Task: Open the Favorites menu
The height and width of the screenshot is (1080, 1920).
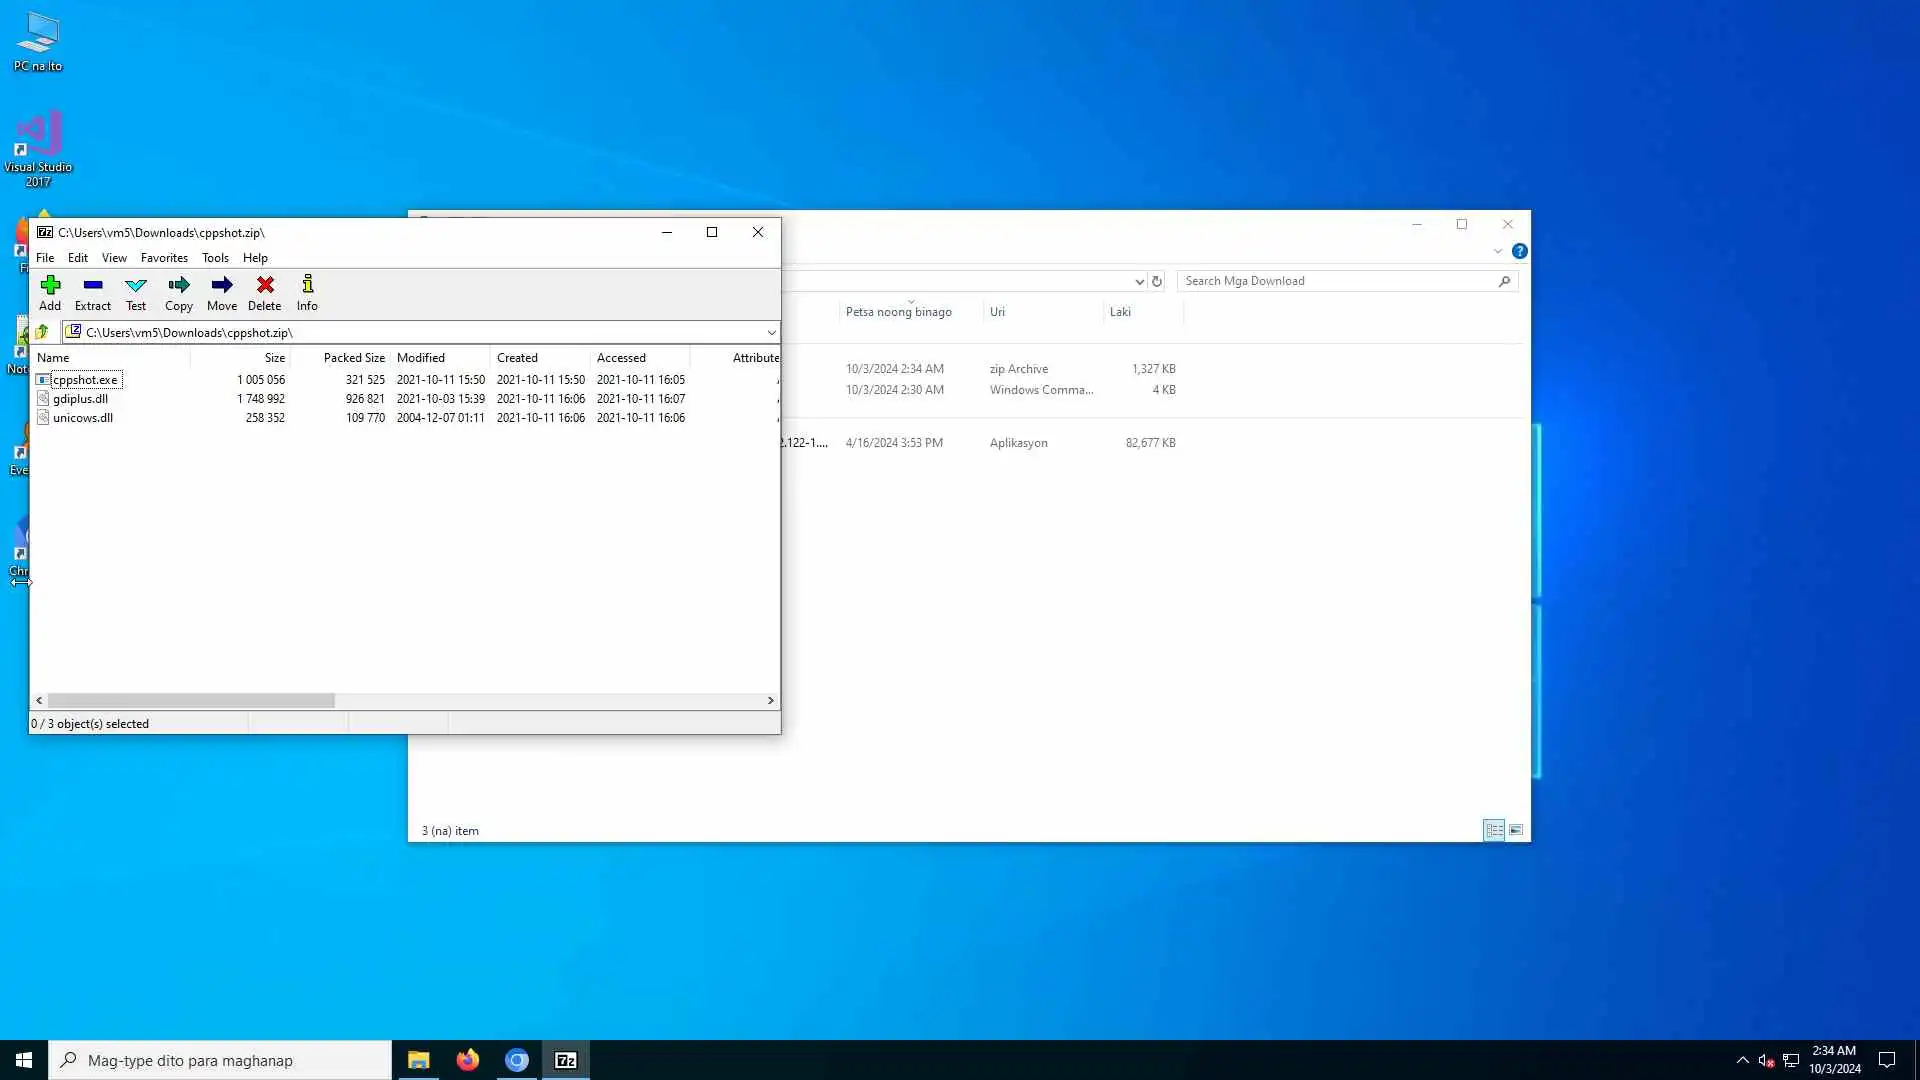Action: pos(164,258)
